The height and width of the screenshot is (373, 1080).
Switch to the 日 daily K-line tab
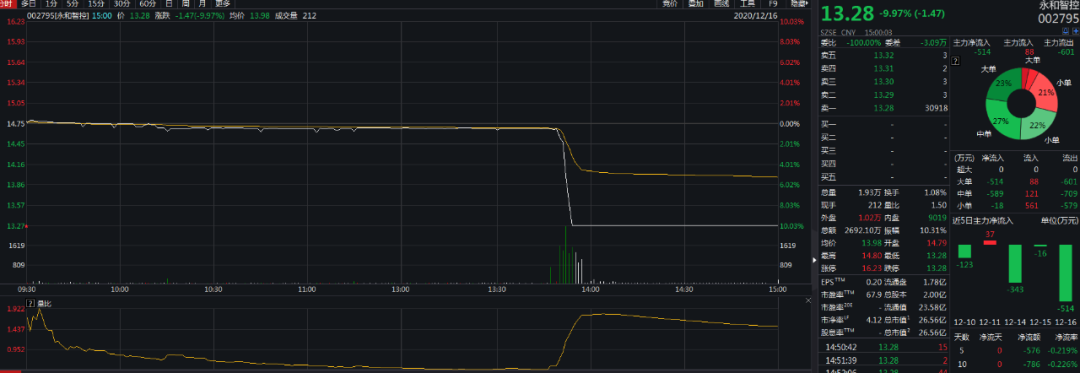pyautogui.click(x=169, y=3)
